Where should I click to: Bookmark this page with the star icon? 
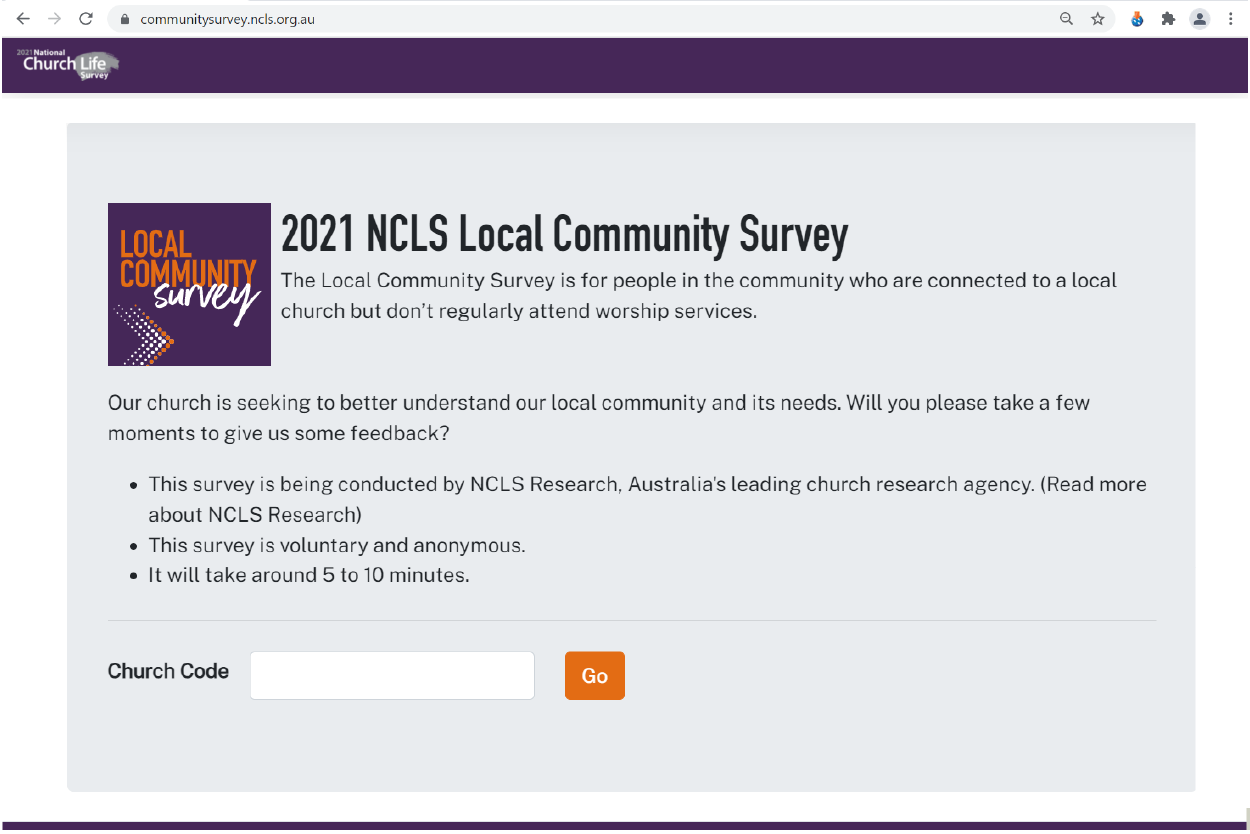(1097, 18)
